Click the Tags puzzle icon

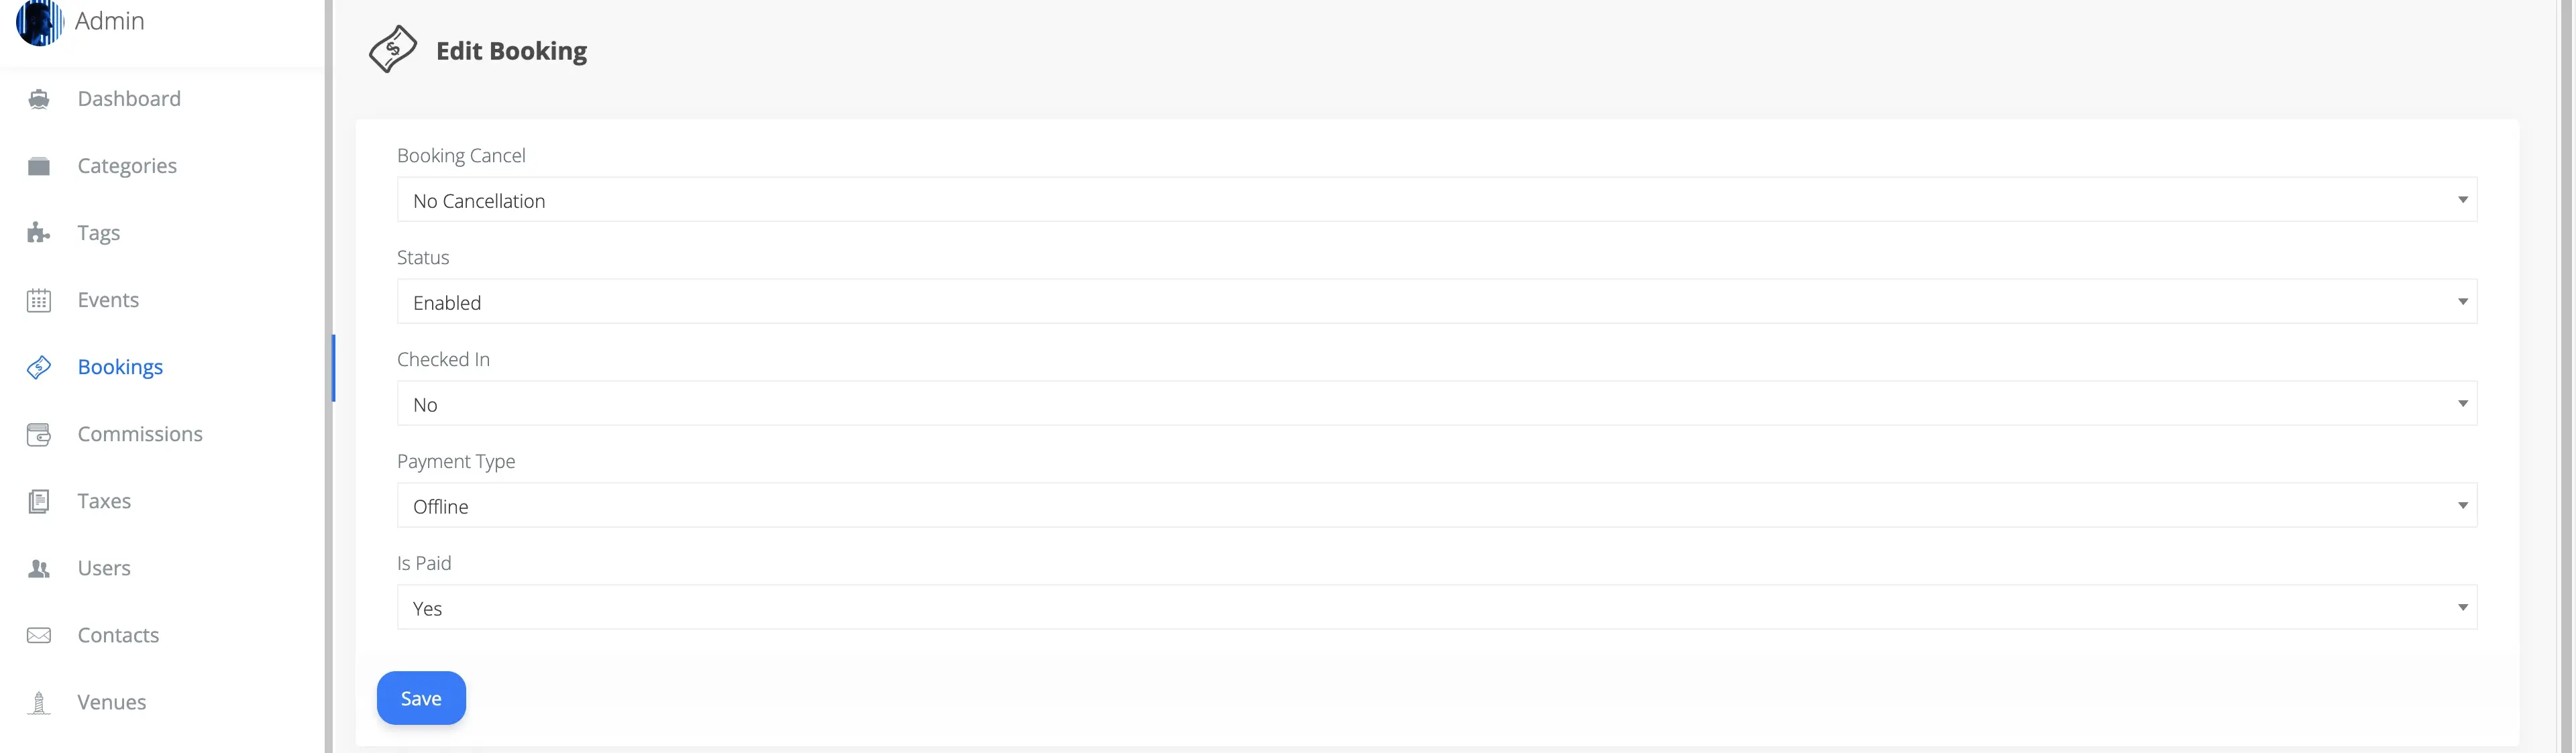click(x=39, y=233)
